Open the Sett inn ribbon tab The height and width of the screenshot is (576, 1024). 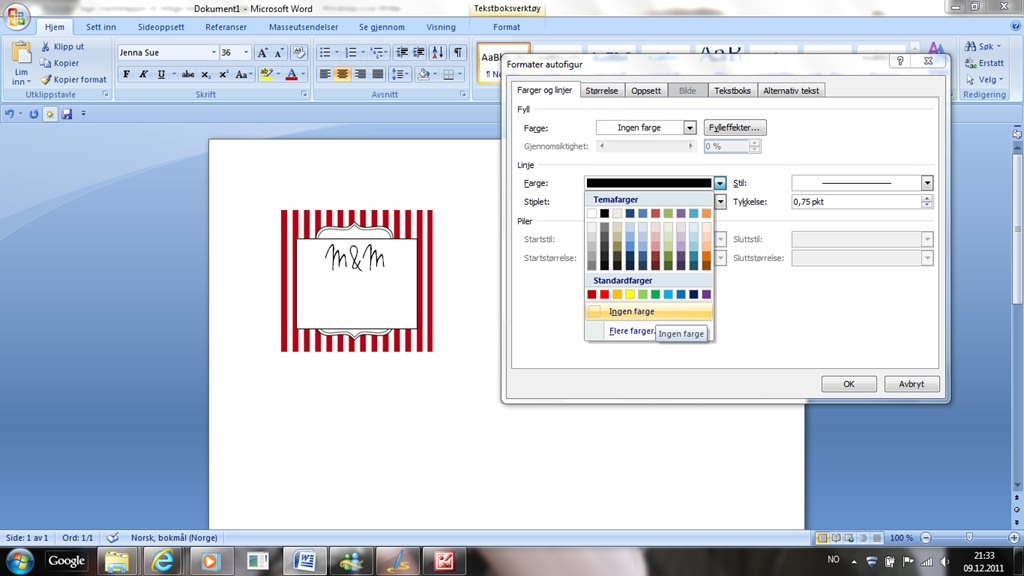point(101,27)
